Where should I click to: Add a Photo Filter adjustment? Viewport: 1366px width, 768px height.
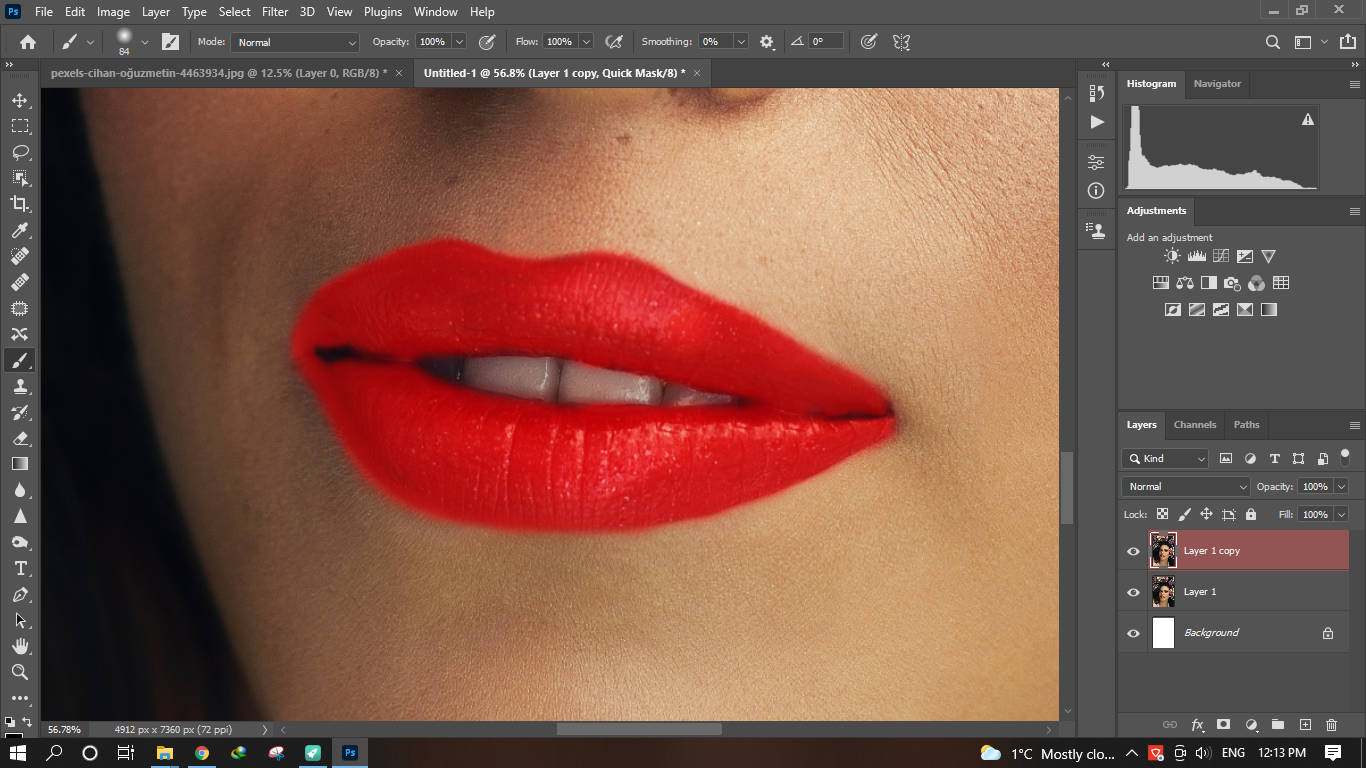pyautogui.click(x=1232, y=283)
